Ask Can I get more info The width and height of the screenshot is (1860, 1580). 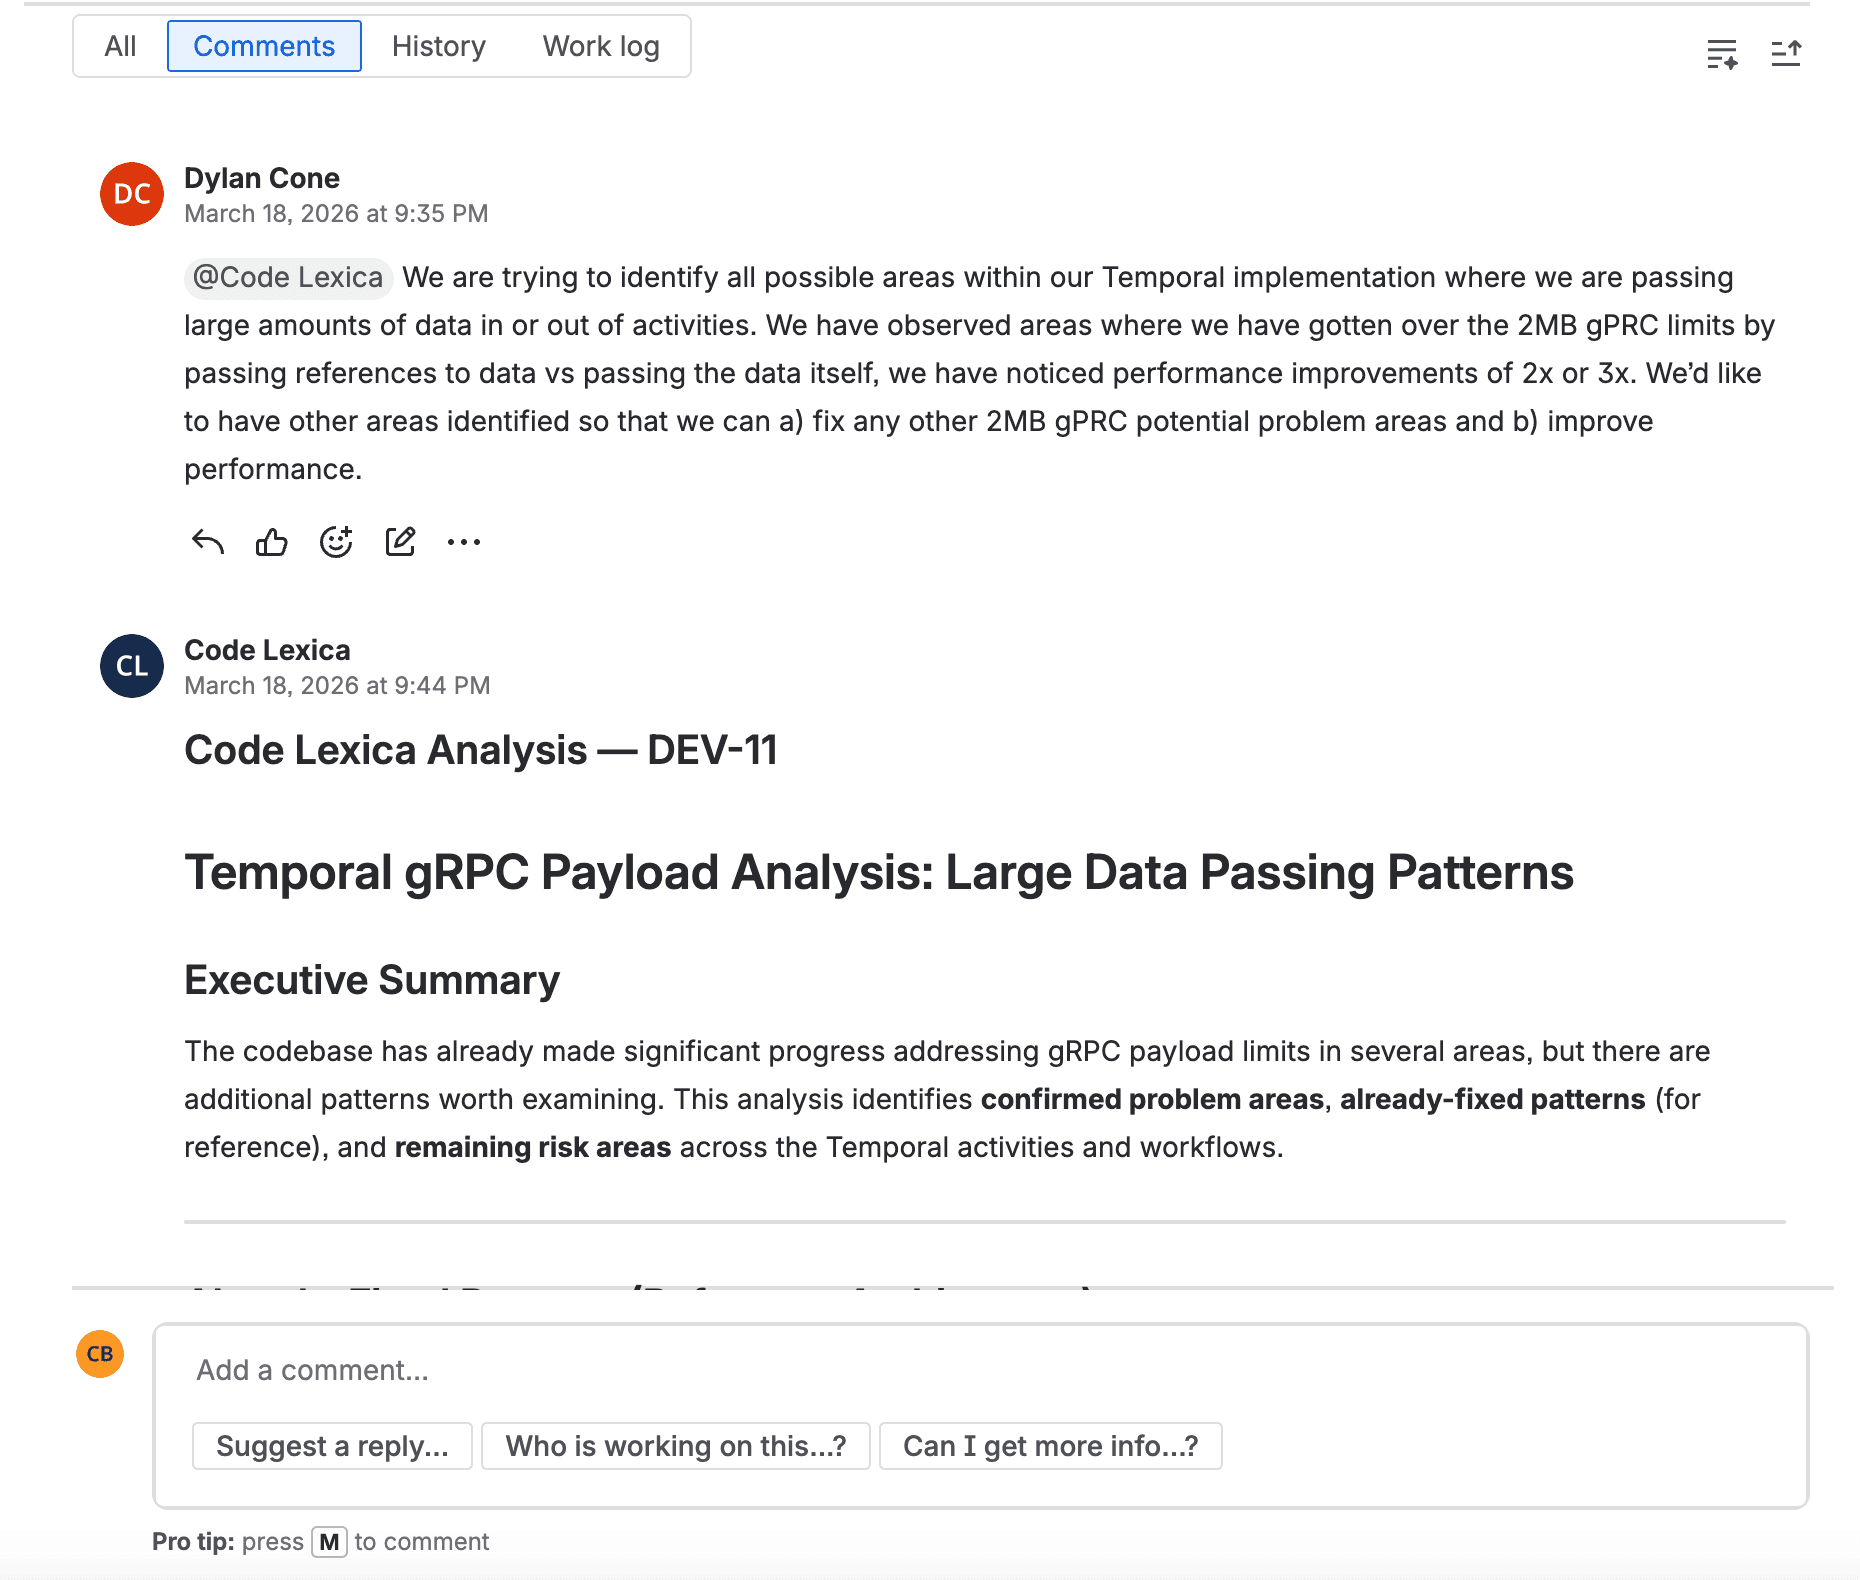pyautogui.click(x=1051, y=1446)
